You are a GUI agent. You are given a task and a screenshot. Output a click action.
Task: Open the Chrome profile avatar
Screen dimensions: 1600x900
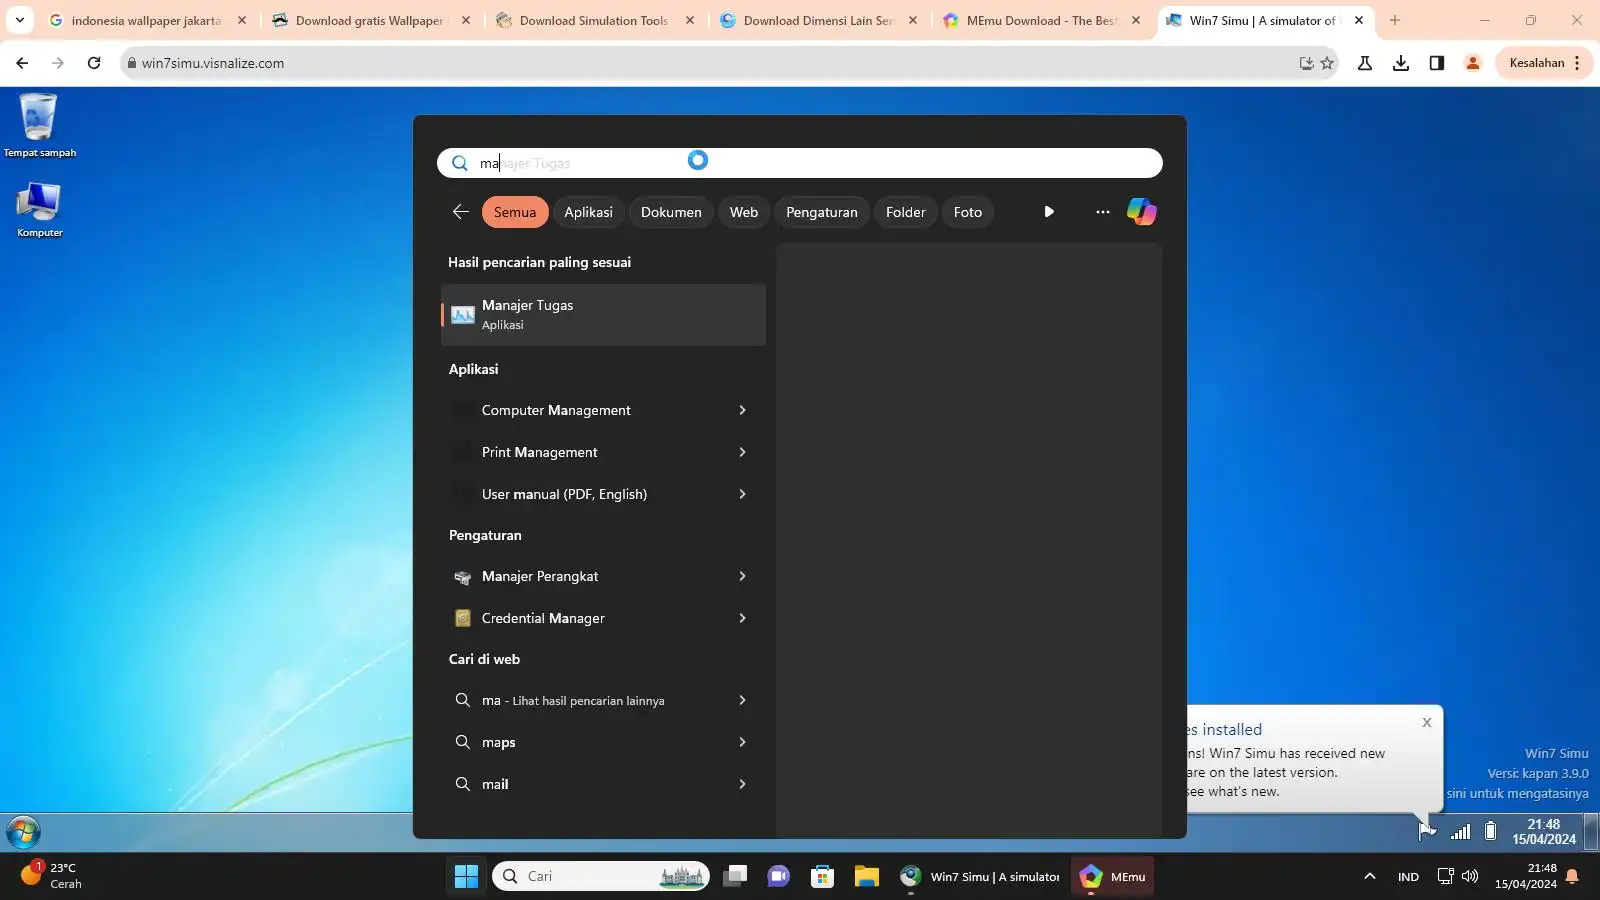click(x=1472, y=63)
